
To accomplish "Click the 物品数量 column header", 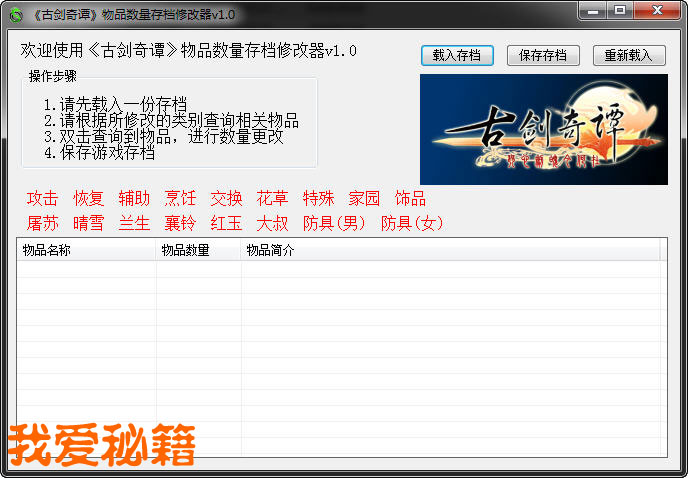I will click(198, 251).
